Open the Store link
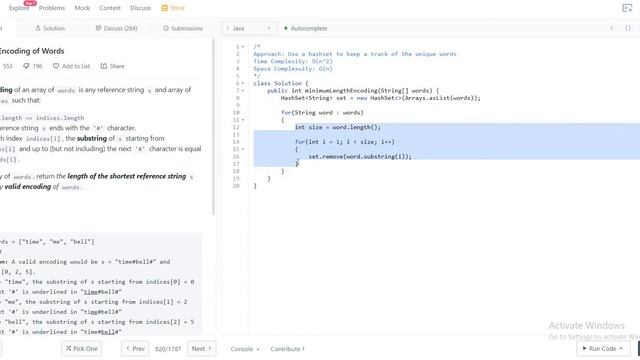Image resolution: width=640 pixels, height=360 pixels. tap(173, 8)
